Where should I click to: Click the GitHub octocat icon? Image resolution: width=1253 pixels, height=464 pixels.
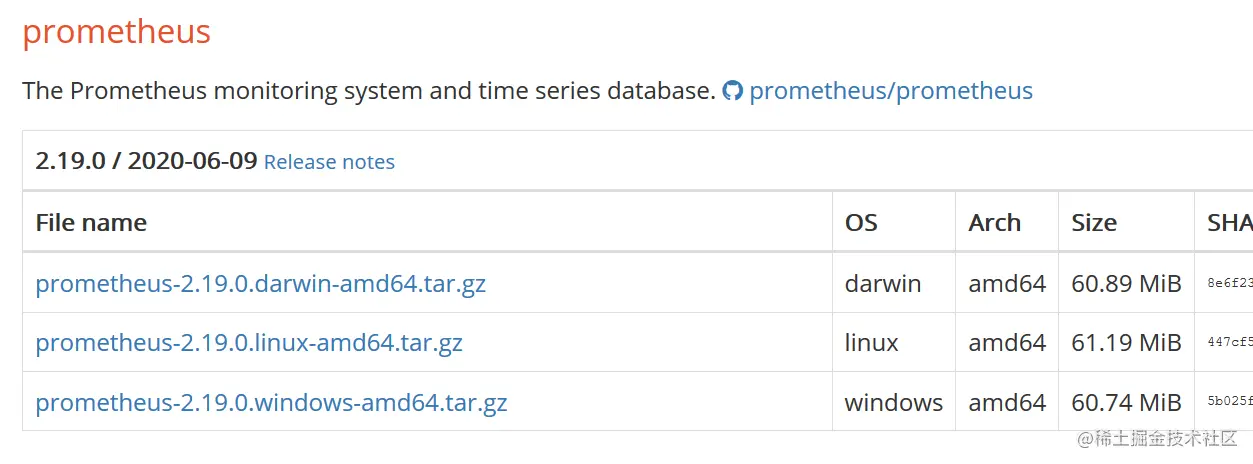tap(733, 92)
